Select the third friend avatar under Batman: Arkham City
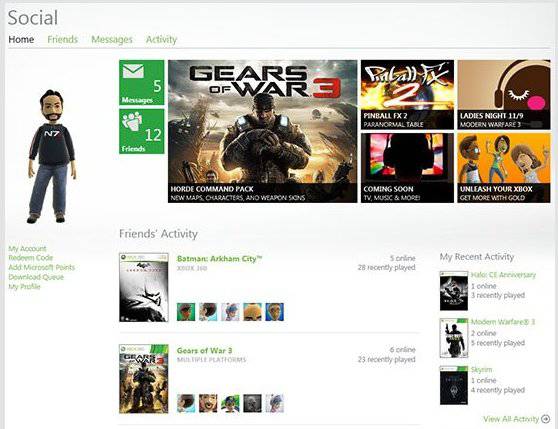 230,312
